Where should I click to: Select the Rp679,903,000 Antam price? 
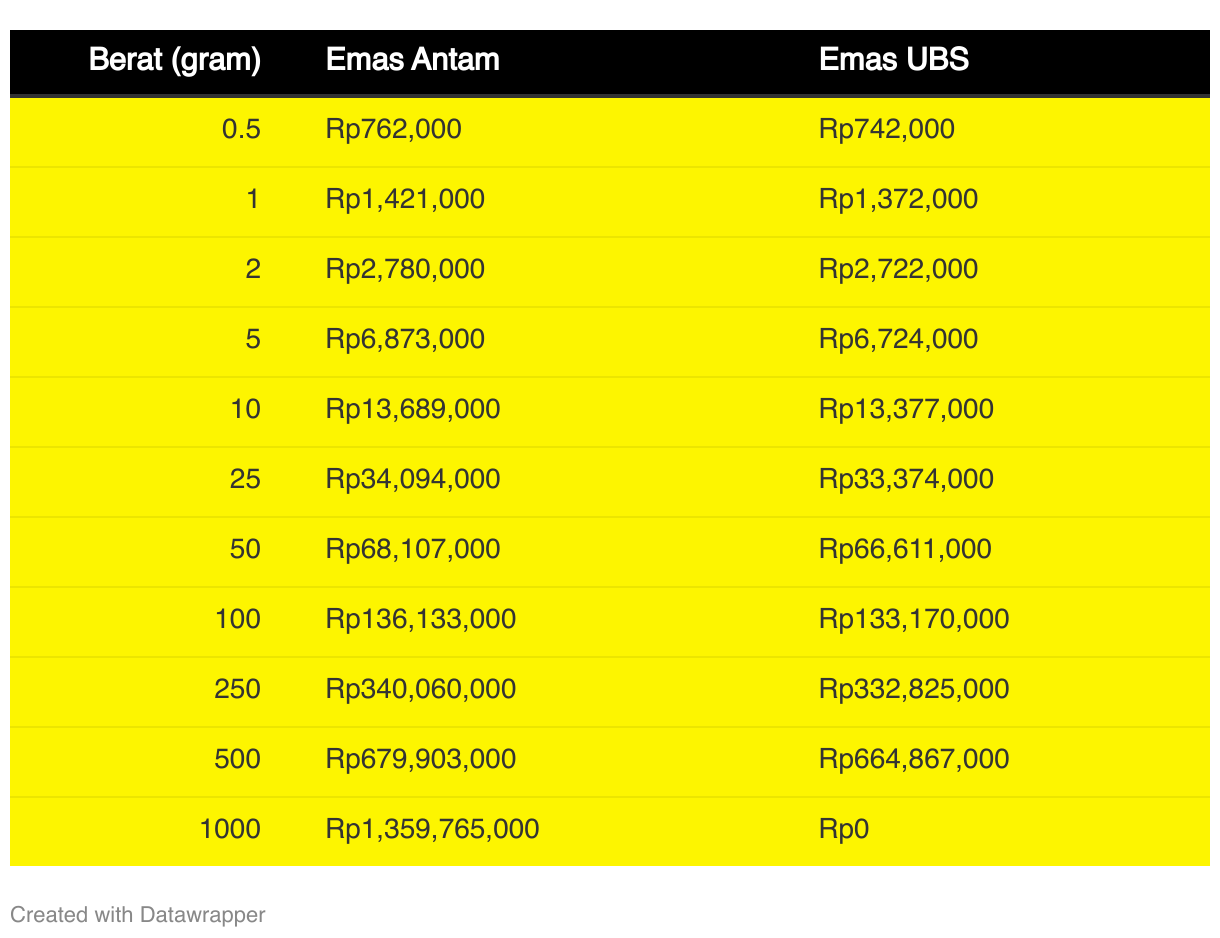[x=421, y=759]
